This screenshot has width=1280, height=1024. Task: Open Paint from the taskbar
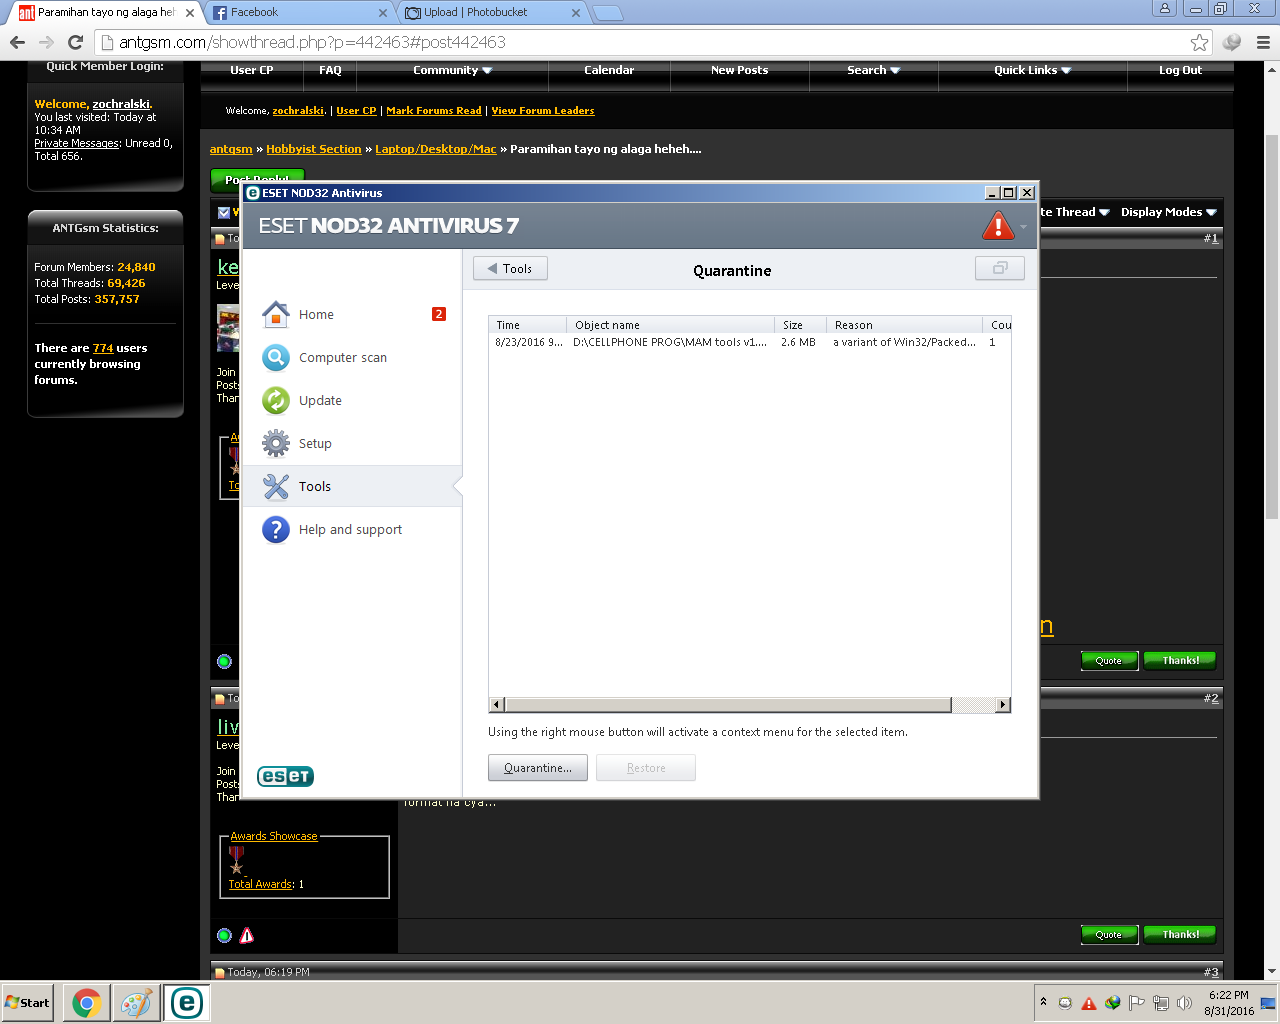(x=136, y=1003)
